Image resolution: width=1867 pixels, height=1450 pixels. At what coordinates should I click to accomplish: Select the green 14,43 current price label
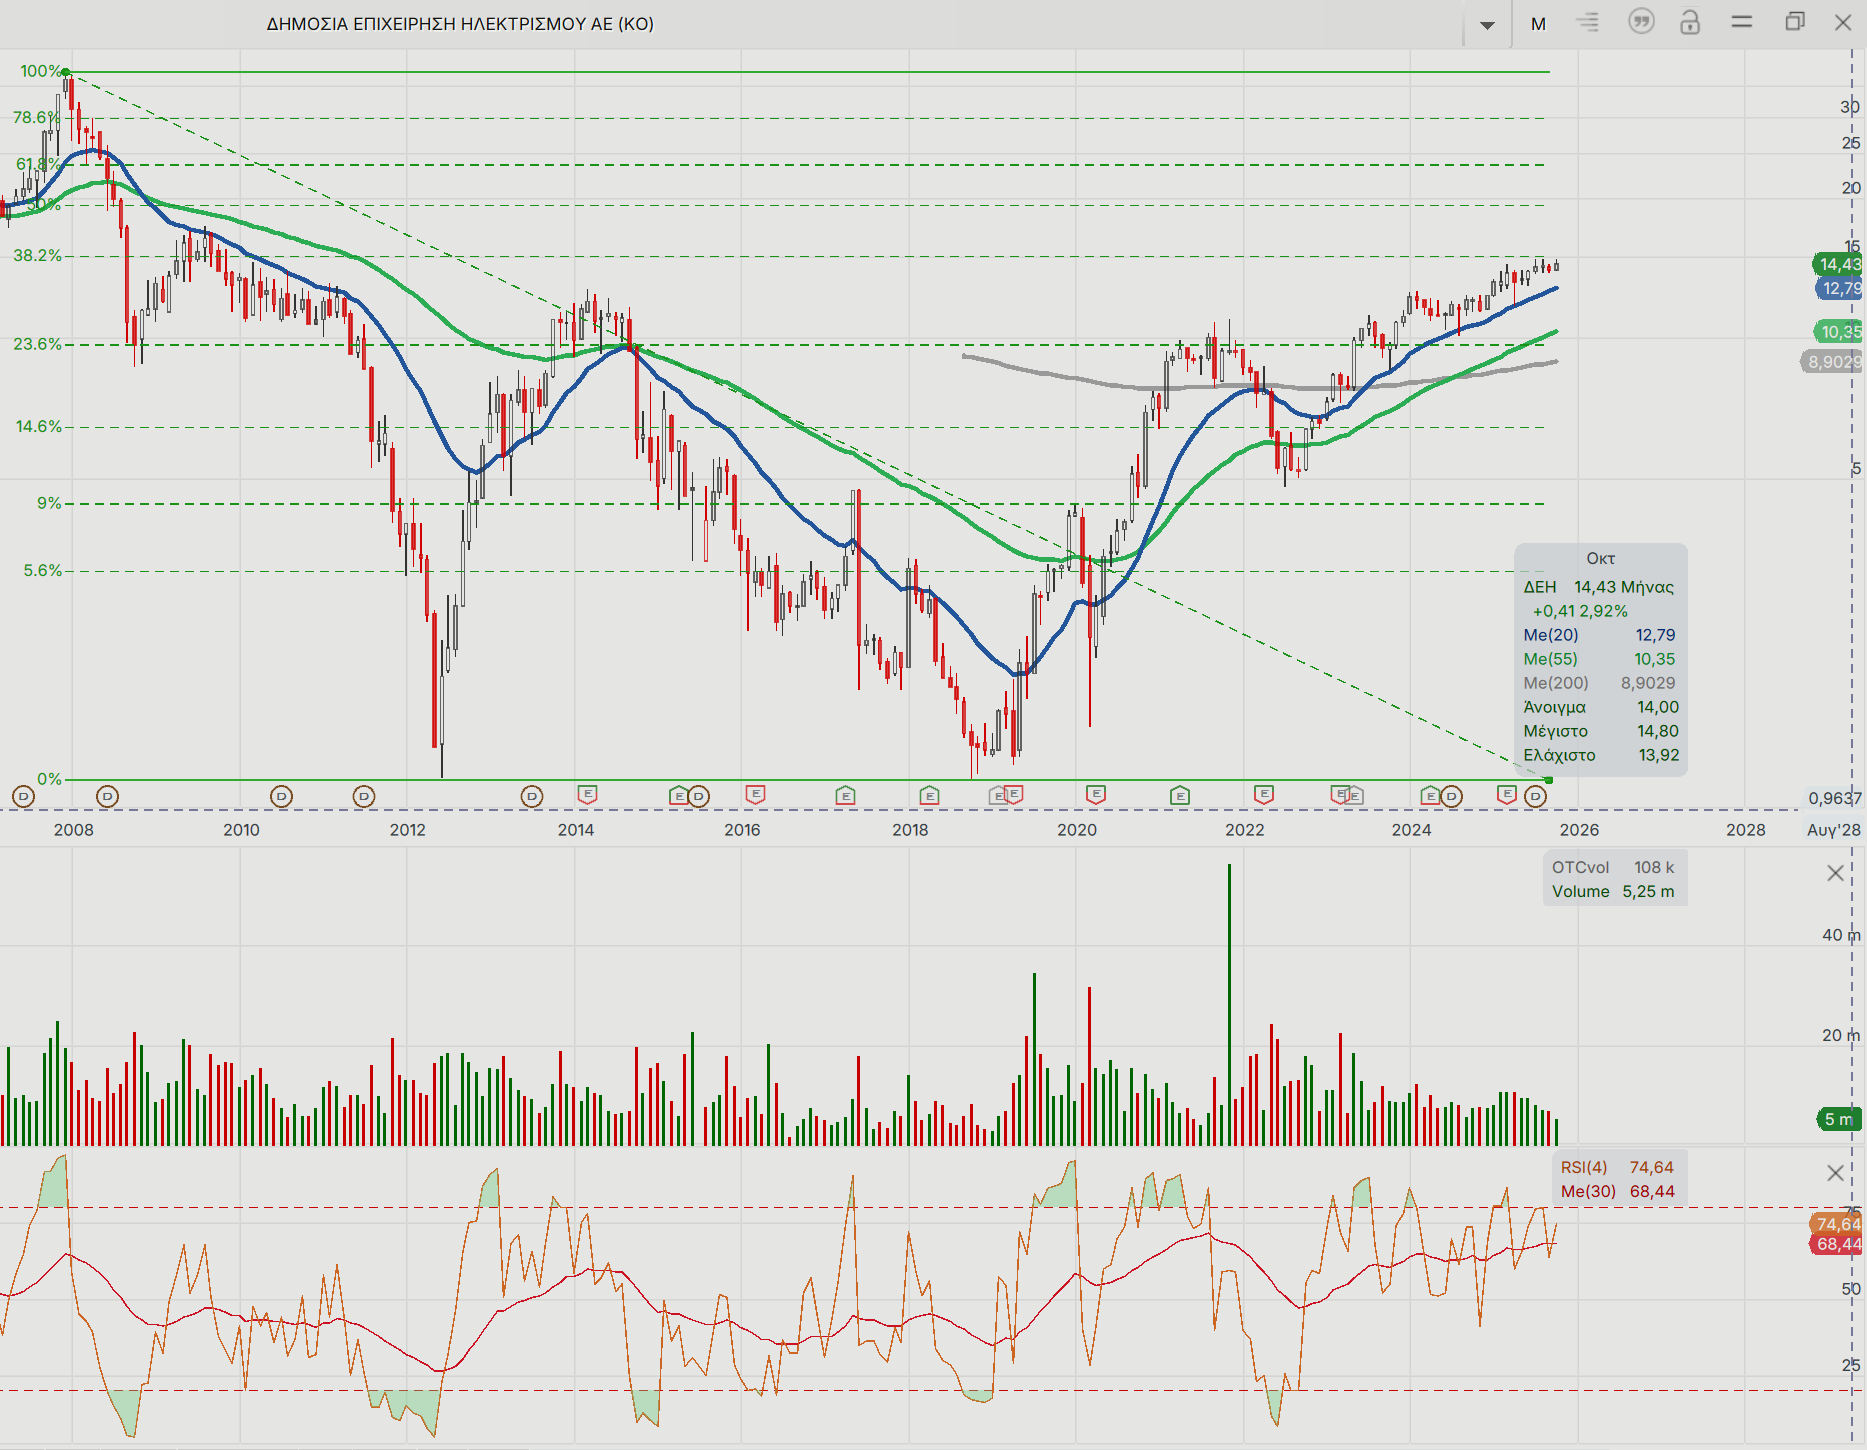(x=1838, y=264)
